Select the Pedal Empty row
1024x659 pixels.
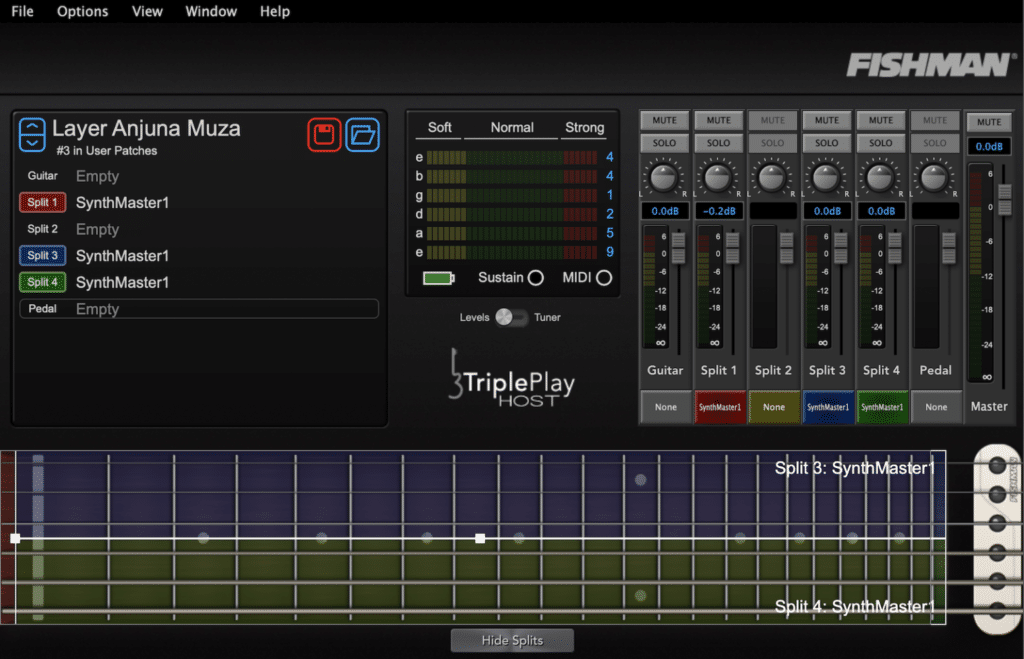click(199, 309)
